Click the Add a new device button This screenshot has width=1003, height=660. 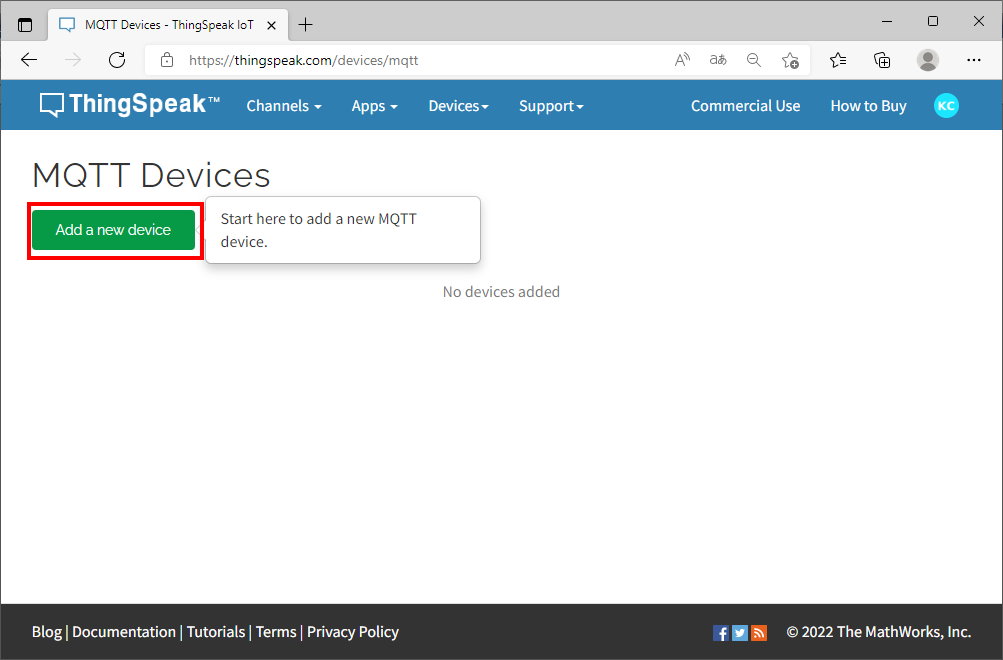pyautogui.click(x=113, y=230)
